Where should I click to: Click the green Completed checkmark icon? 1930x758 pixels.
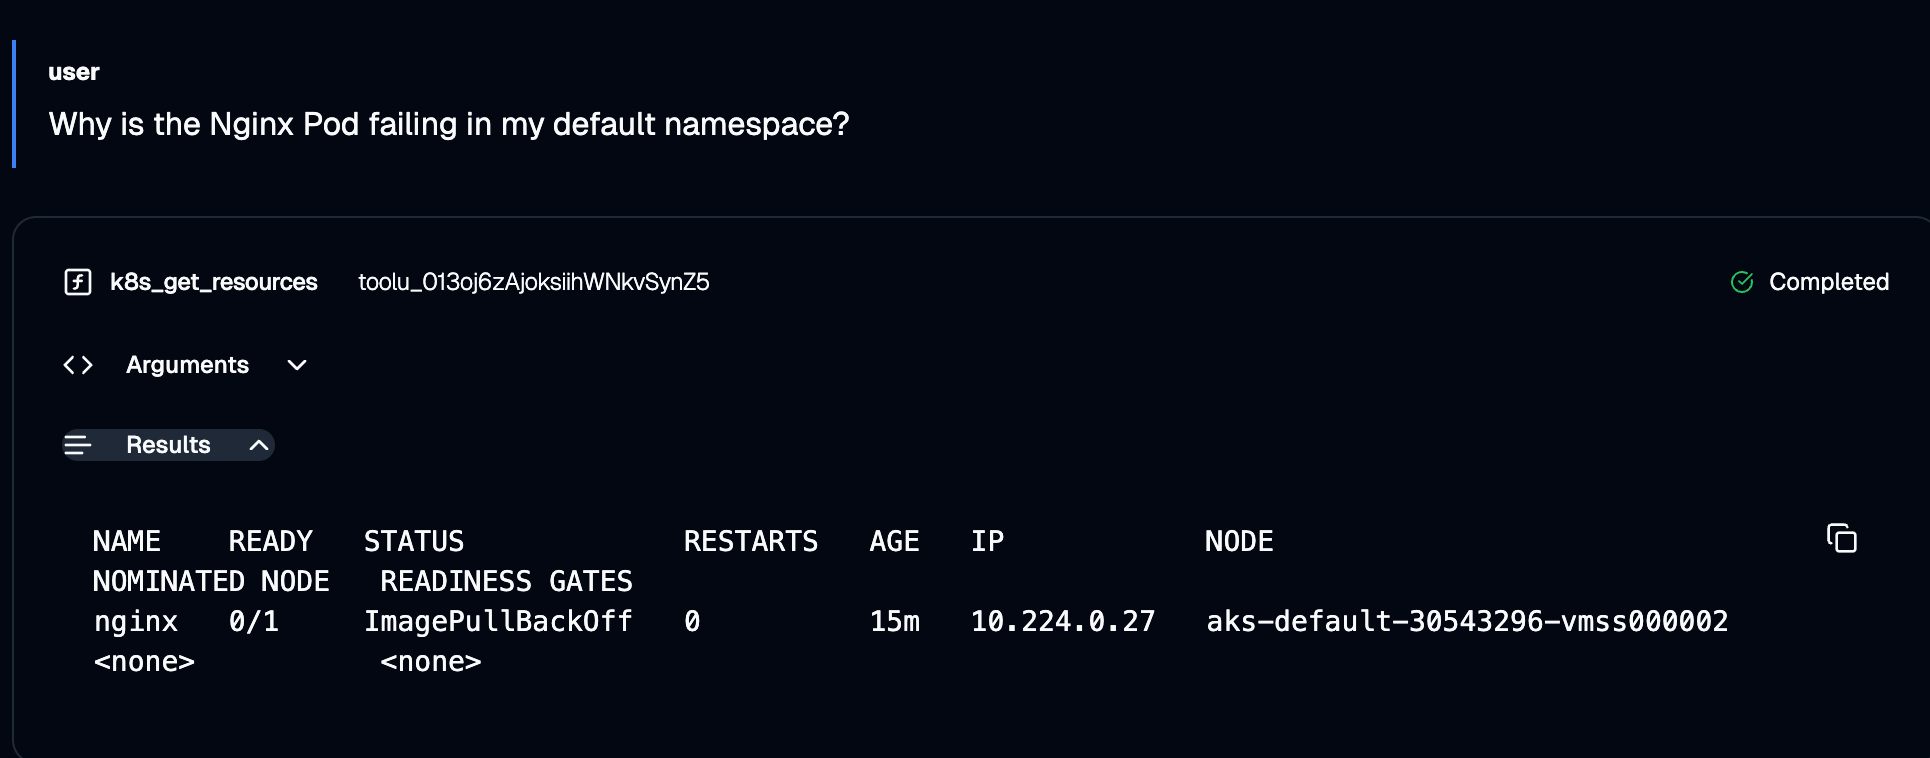click(x=1742, y=282)
